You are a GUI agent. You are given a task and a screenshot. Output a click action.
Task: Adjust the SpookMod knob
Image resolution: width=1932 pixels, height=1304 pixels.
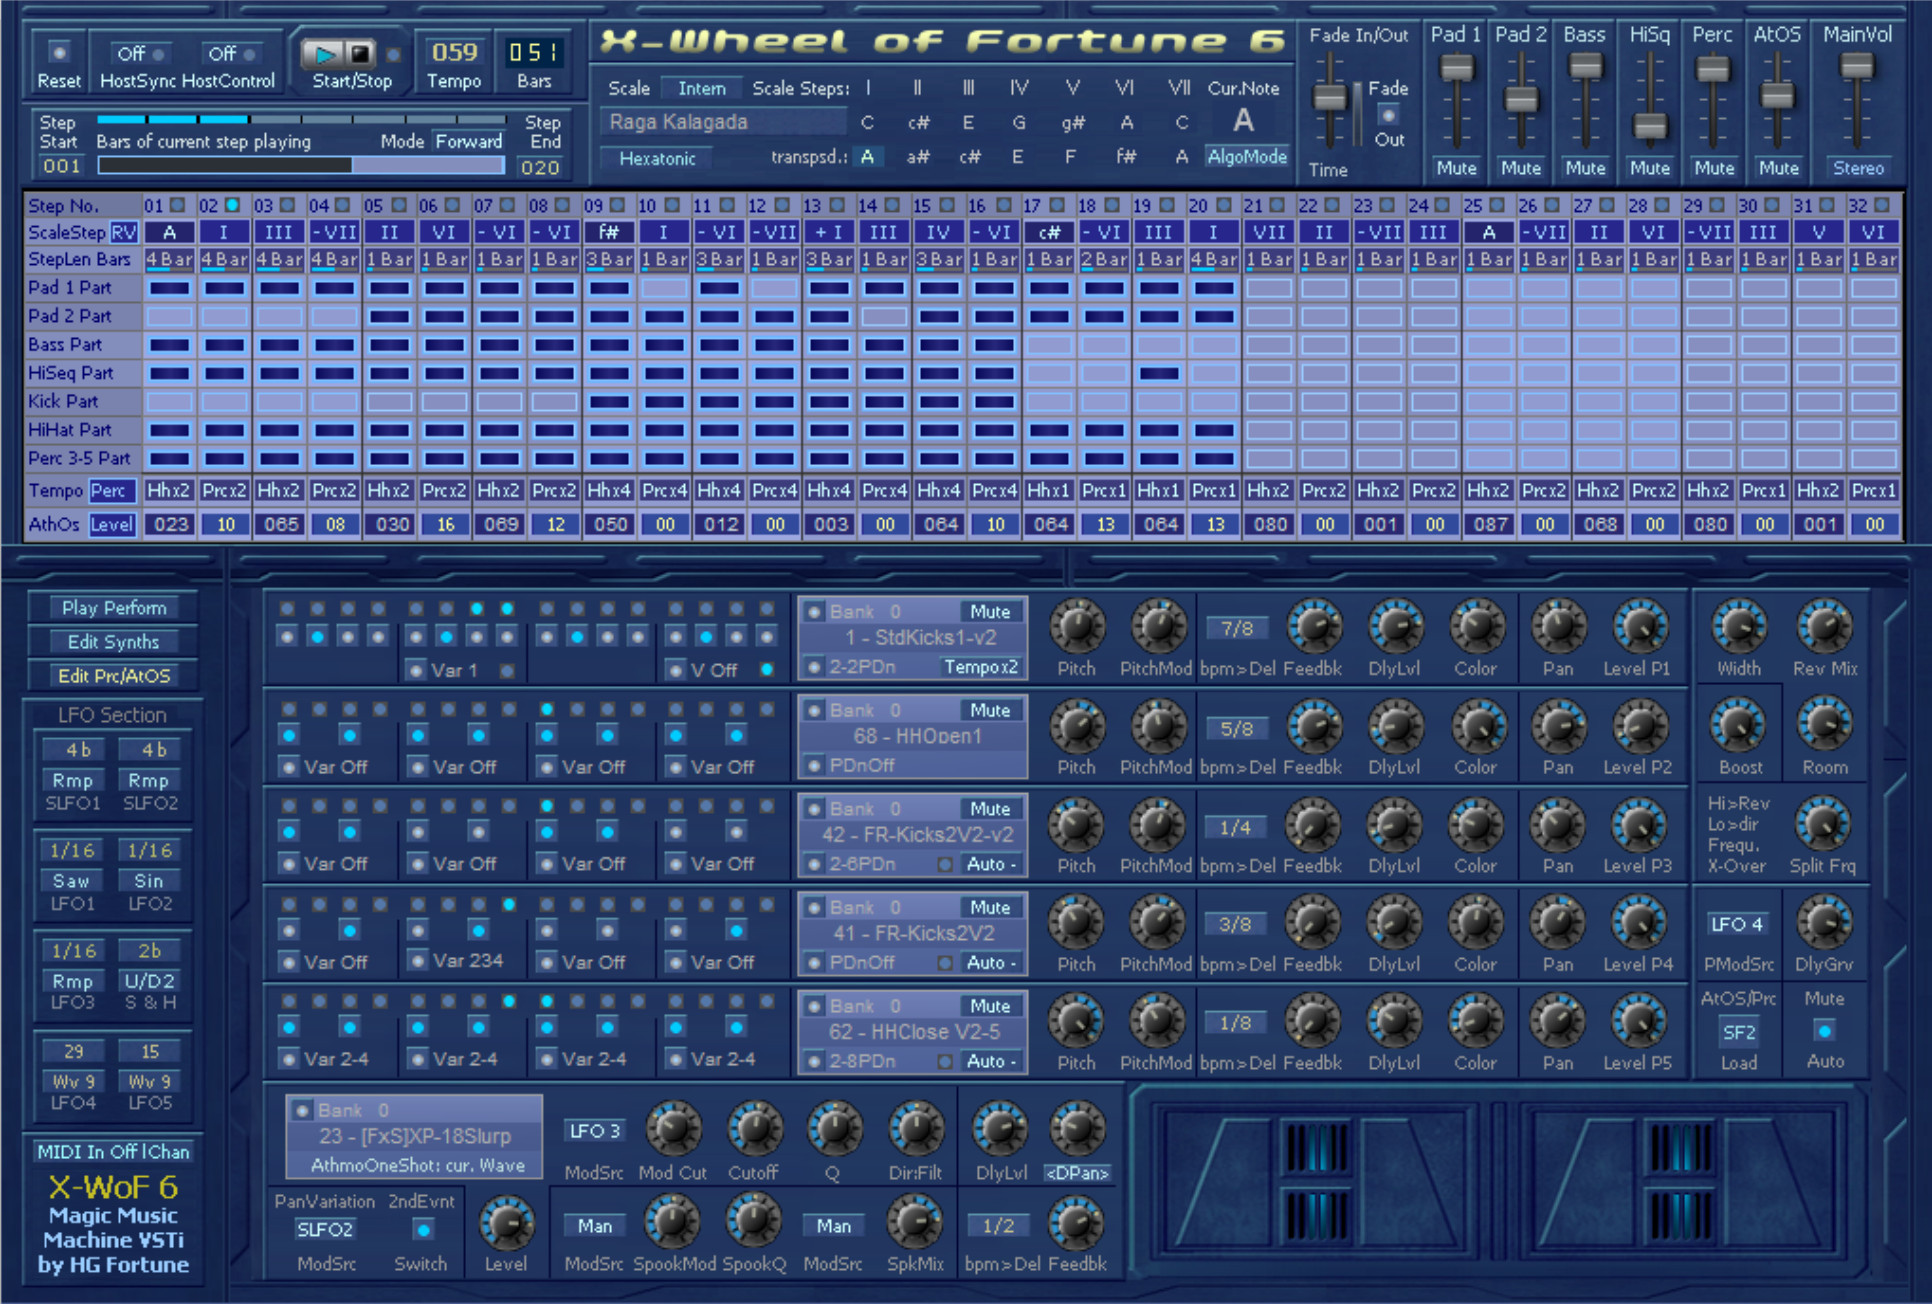tap(672, 1221)
